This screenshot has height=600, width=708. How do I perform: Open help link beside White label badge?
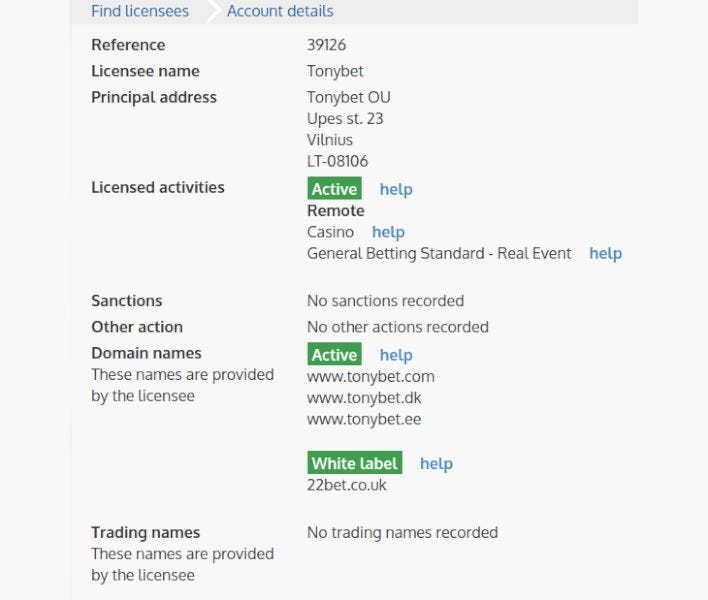(x=436, y=463)
